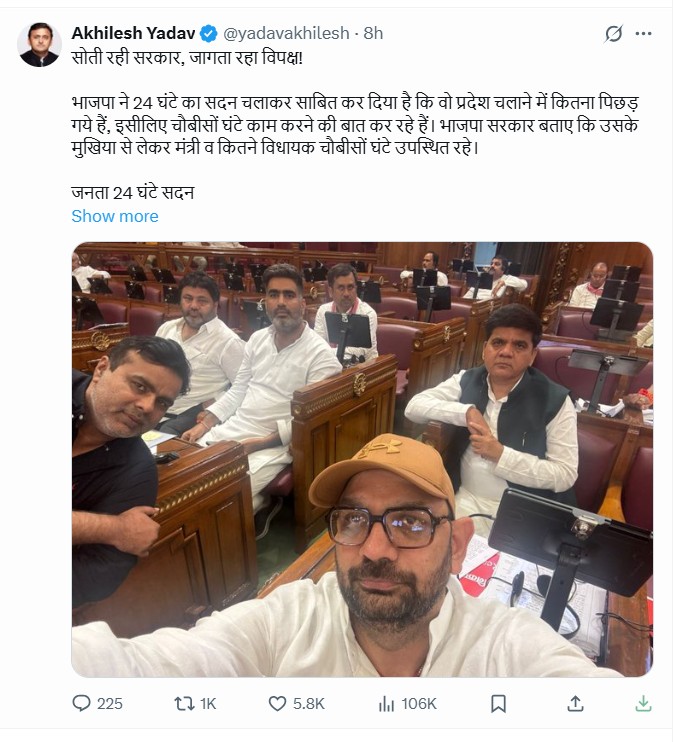This screenshot has height=742, width=675.
Task: Open the three-dot more options menu
Action: click(x=643, y=34)
